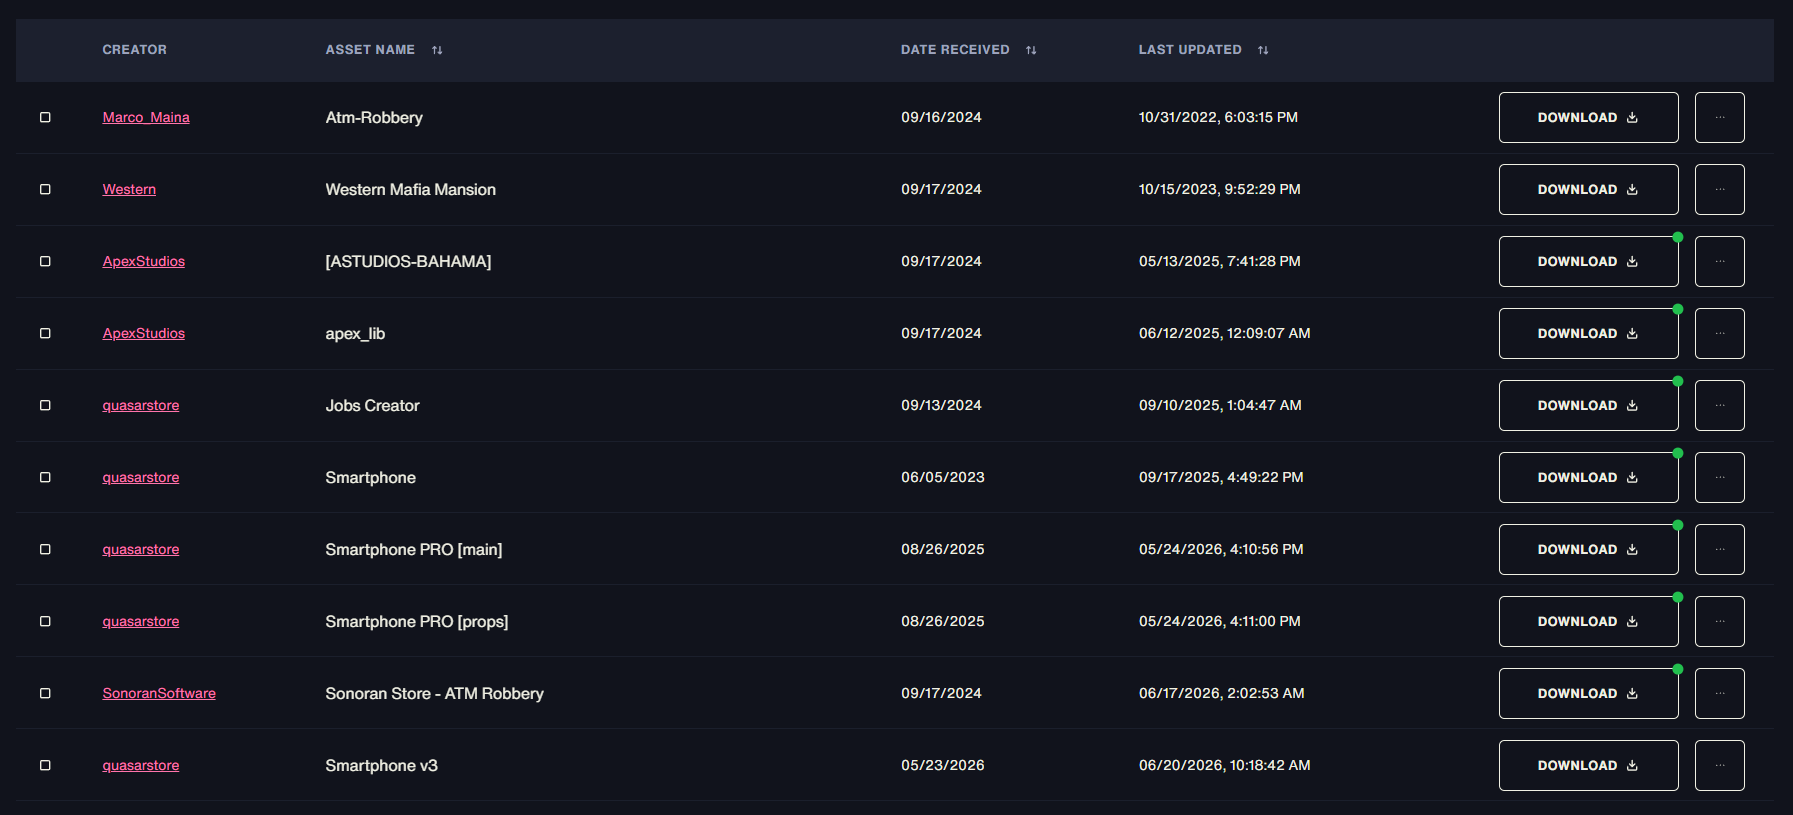Screen dimensions: 1793x815
Task: Click the date received 05/23/2026
Action: pos(943,765)
